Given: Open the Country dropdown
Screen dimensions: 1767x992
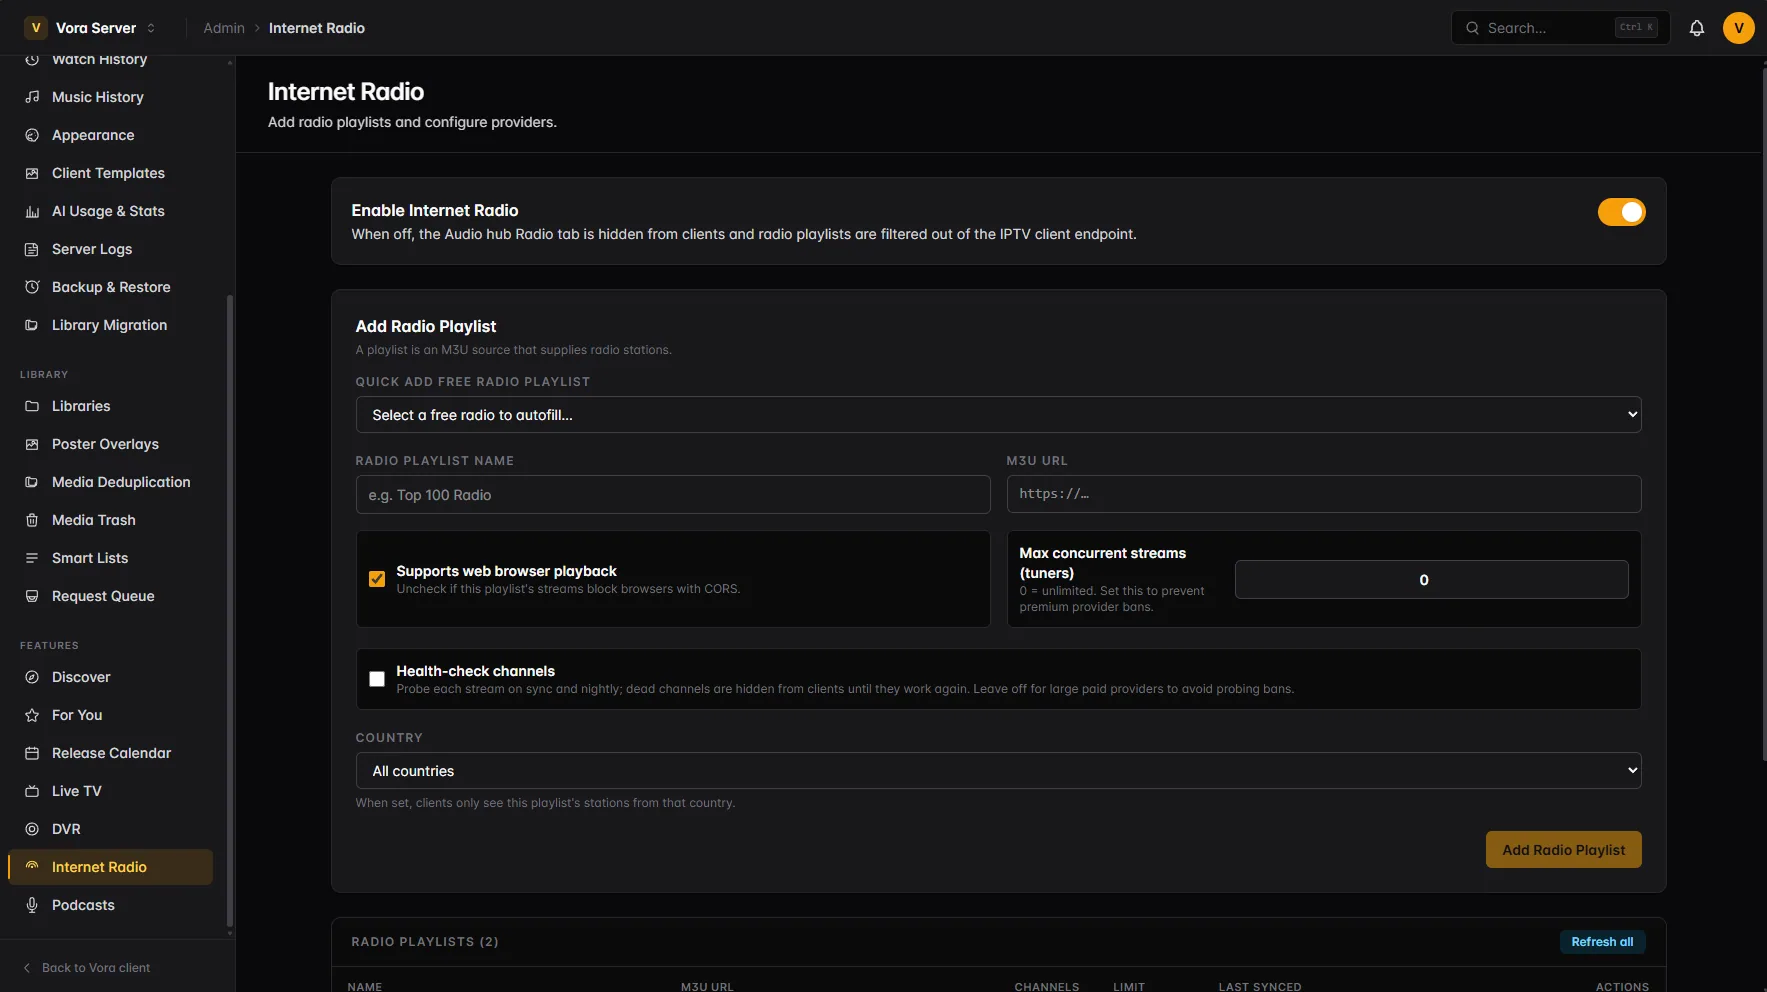Looking at the screenshot, I should click(998, 771).
